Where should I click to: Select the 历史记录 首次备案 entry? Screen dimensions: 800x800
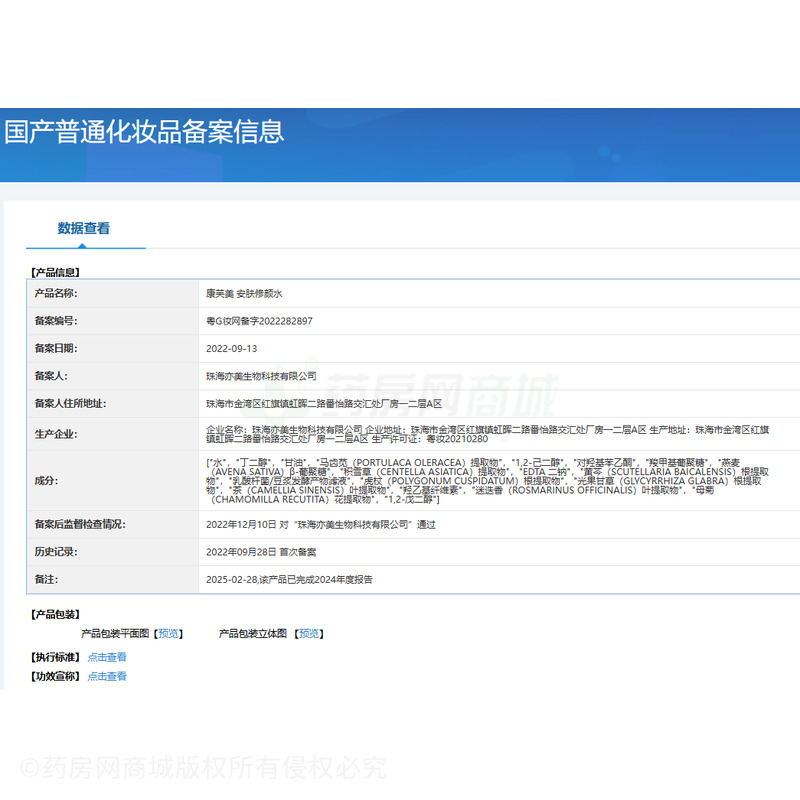265,551
